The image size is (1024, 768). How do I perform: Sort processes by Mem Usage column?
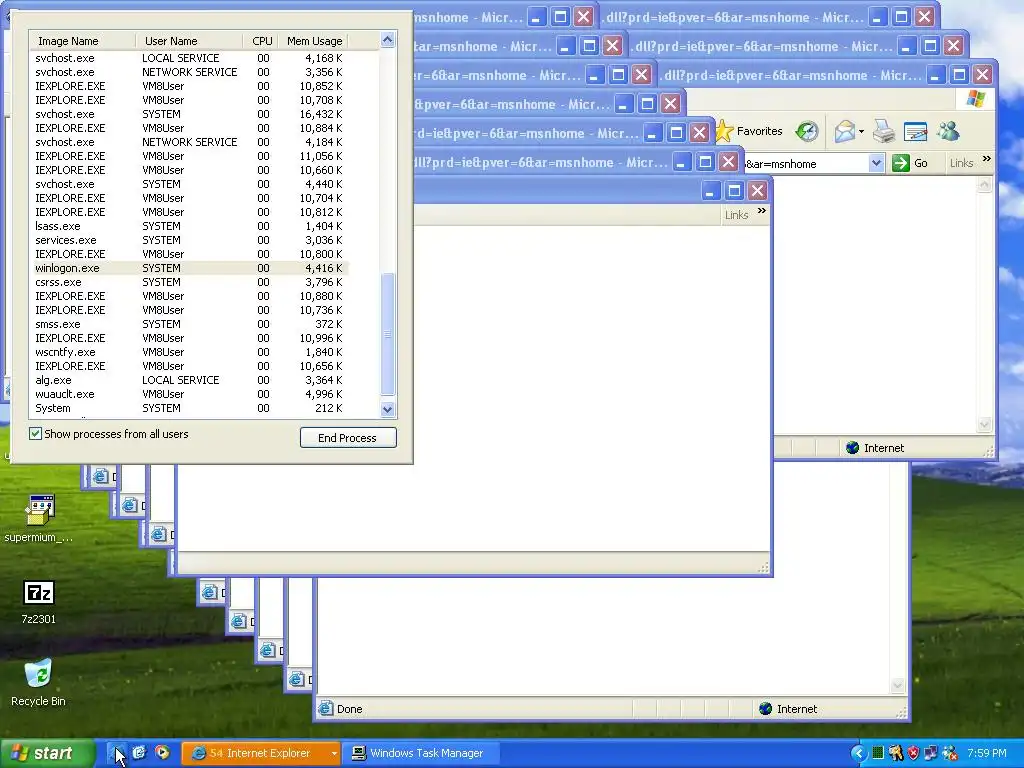tap(313, 41)
